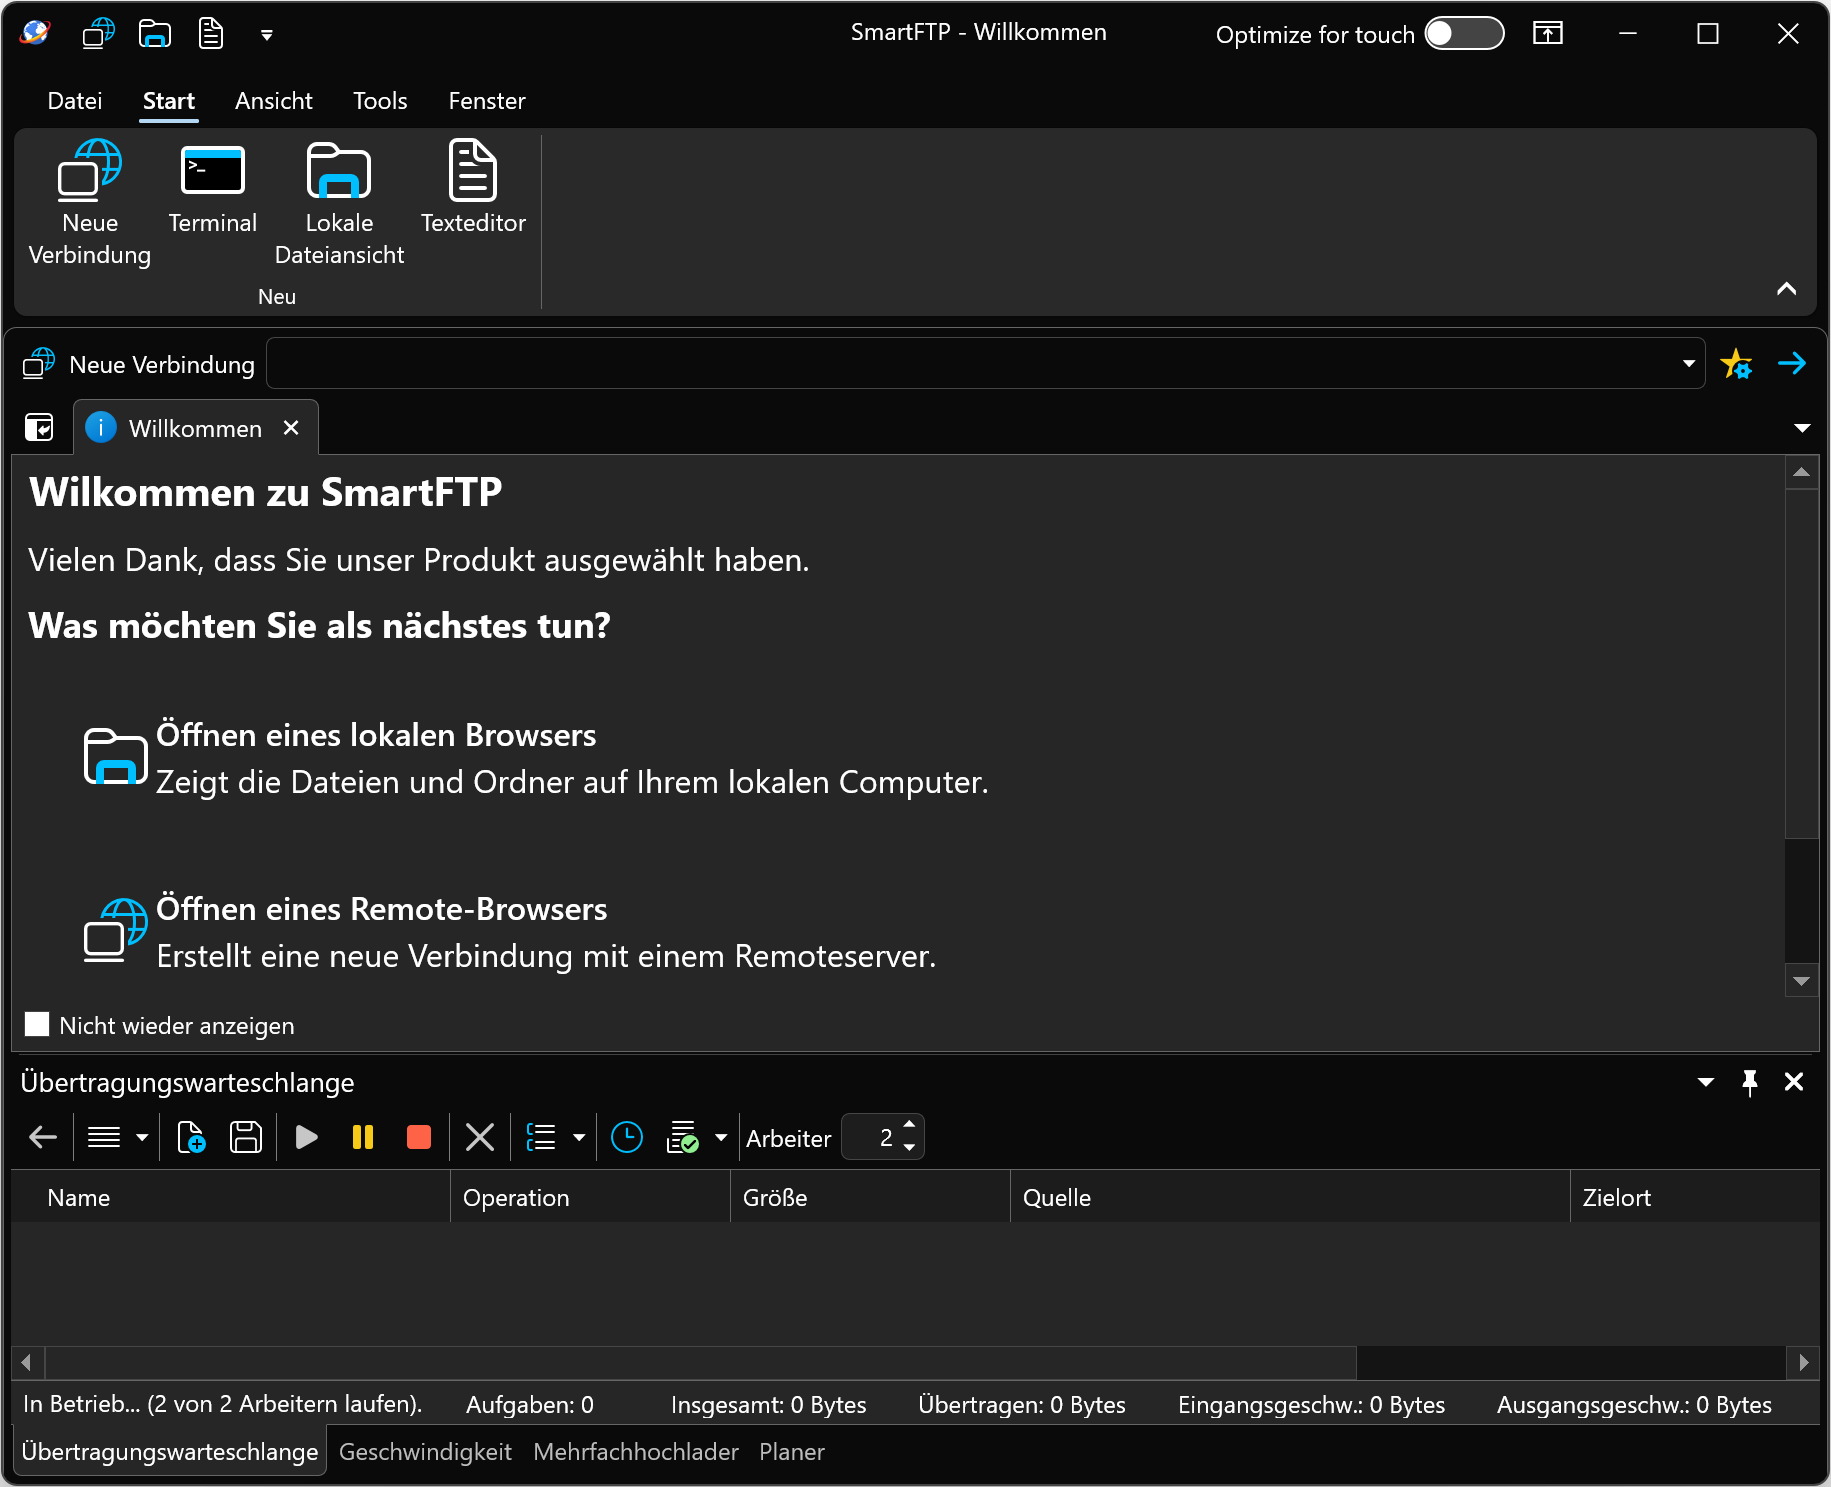Collapse the ribbon with chevron
This screenshot has width=1831, height=1487.
pos(1786,289)
